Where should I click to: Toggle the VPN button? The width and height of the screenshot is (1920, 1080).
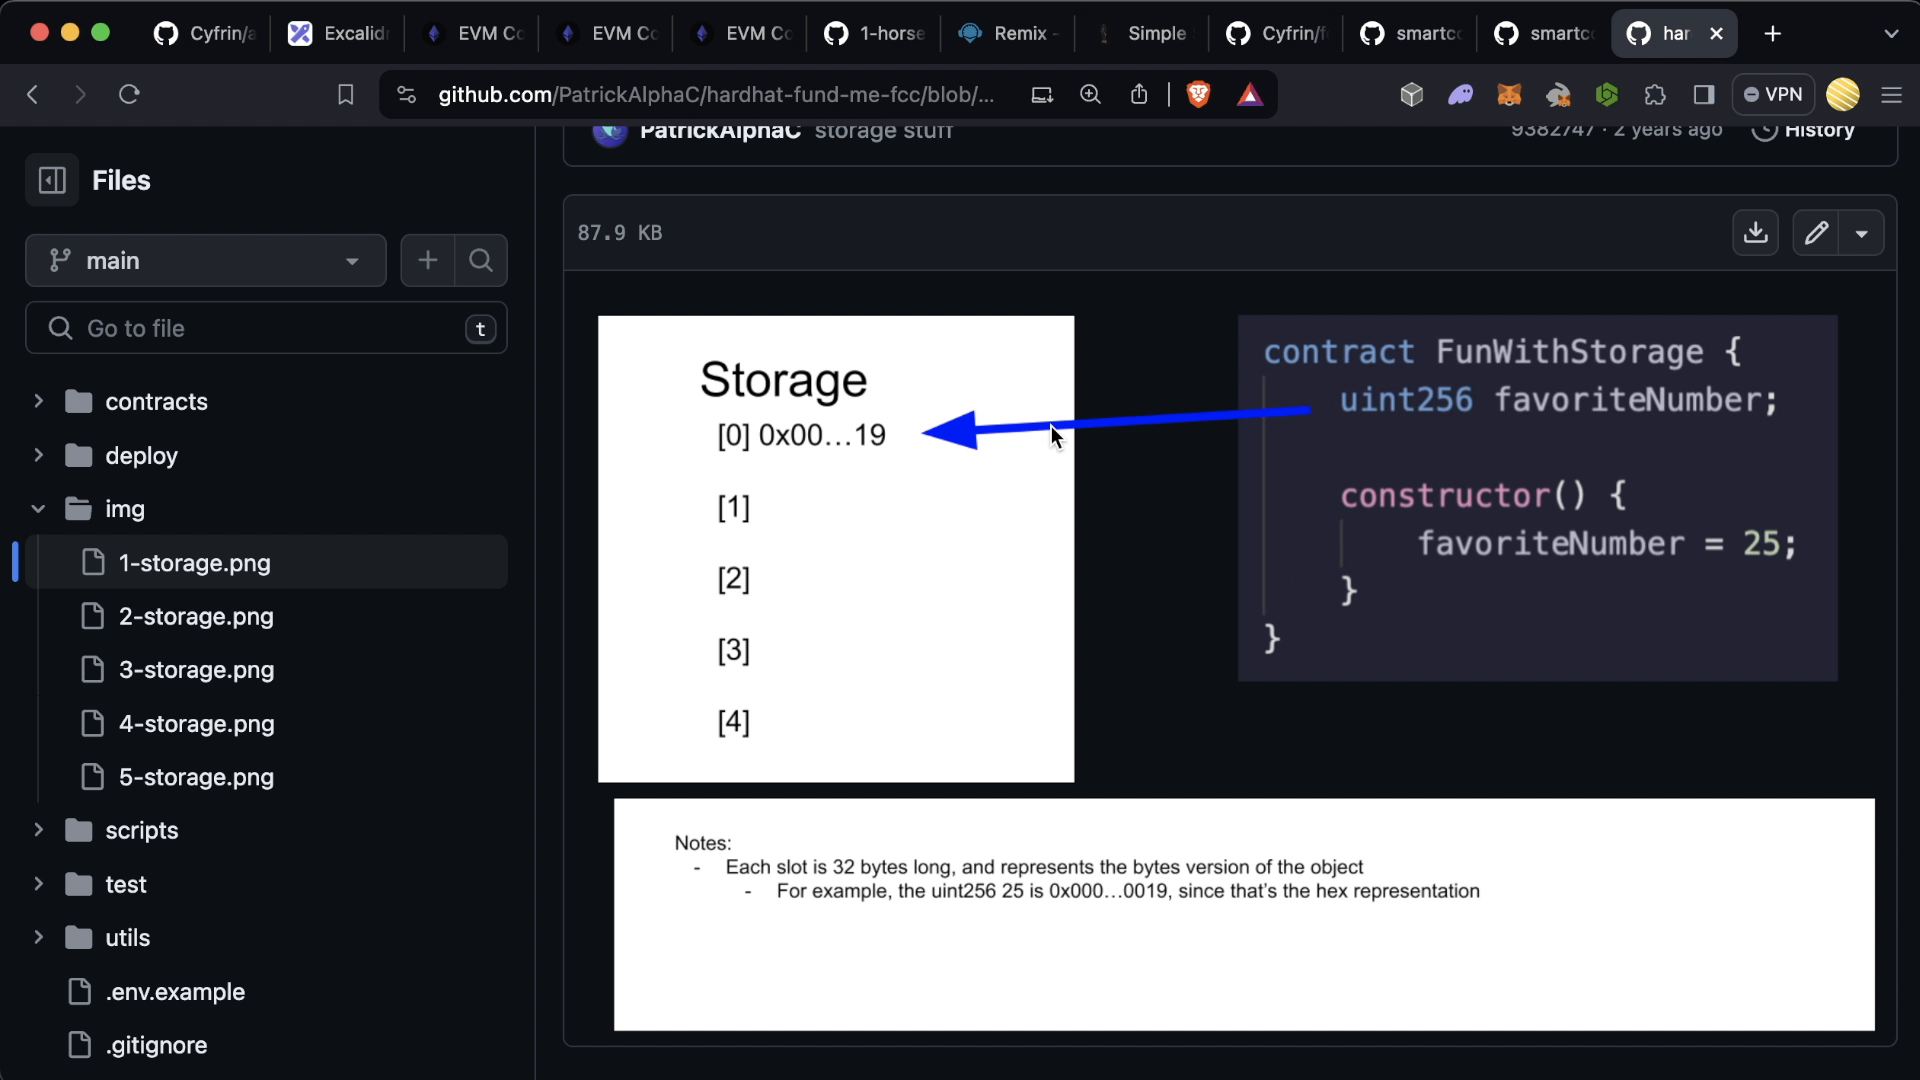pyautogui.click(x=1772, y=95)
